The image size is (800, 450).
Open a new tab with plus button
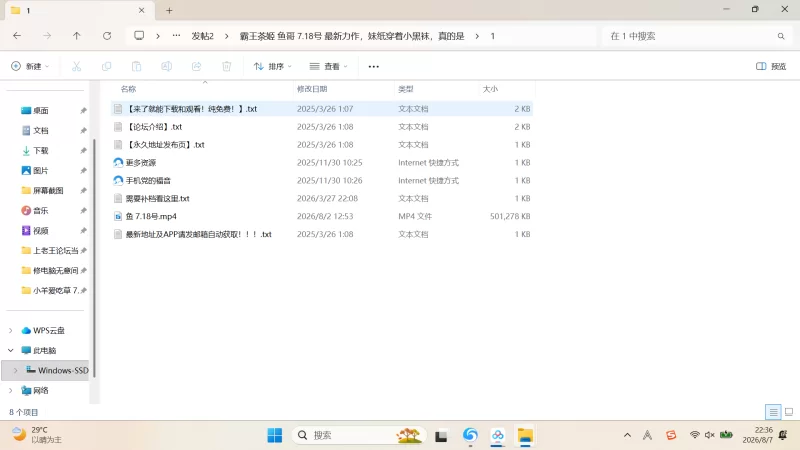(x=169, y=10)
